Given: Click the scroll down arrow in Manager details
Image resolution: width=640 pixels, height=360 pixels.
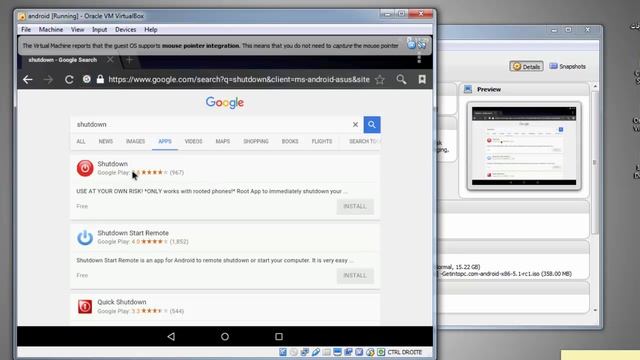Looking at the screenshot, I should 595,310.
